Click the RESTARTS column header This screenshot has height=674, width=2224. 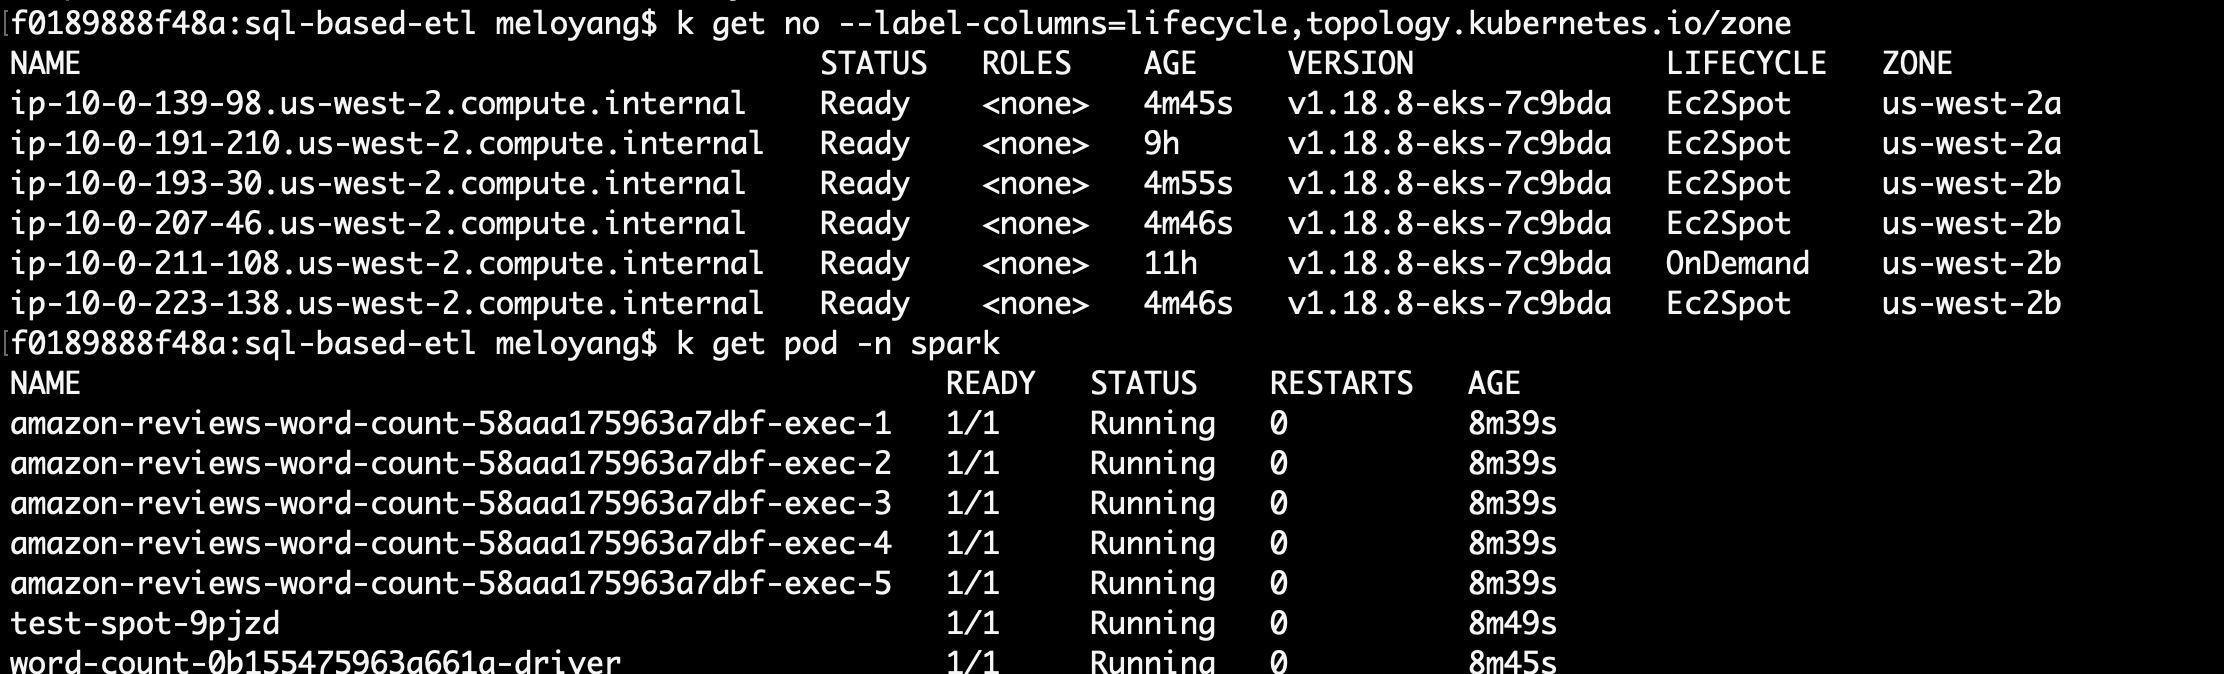(x=1341, y=384)
